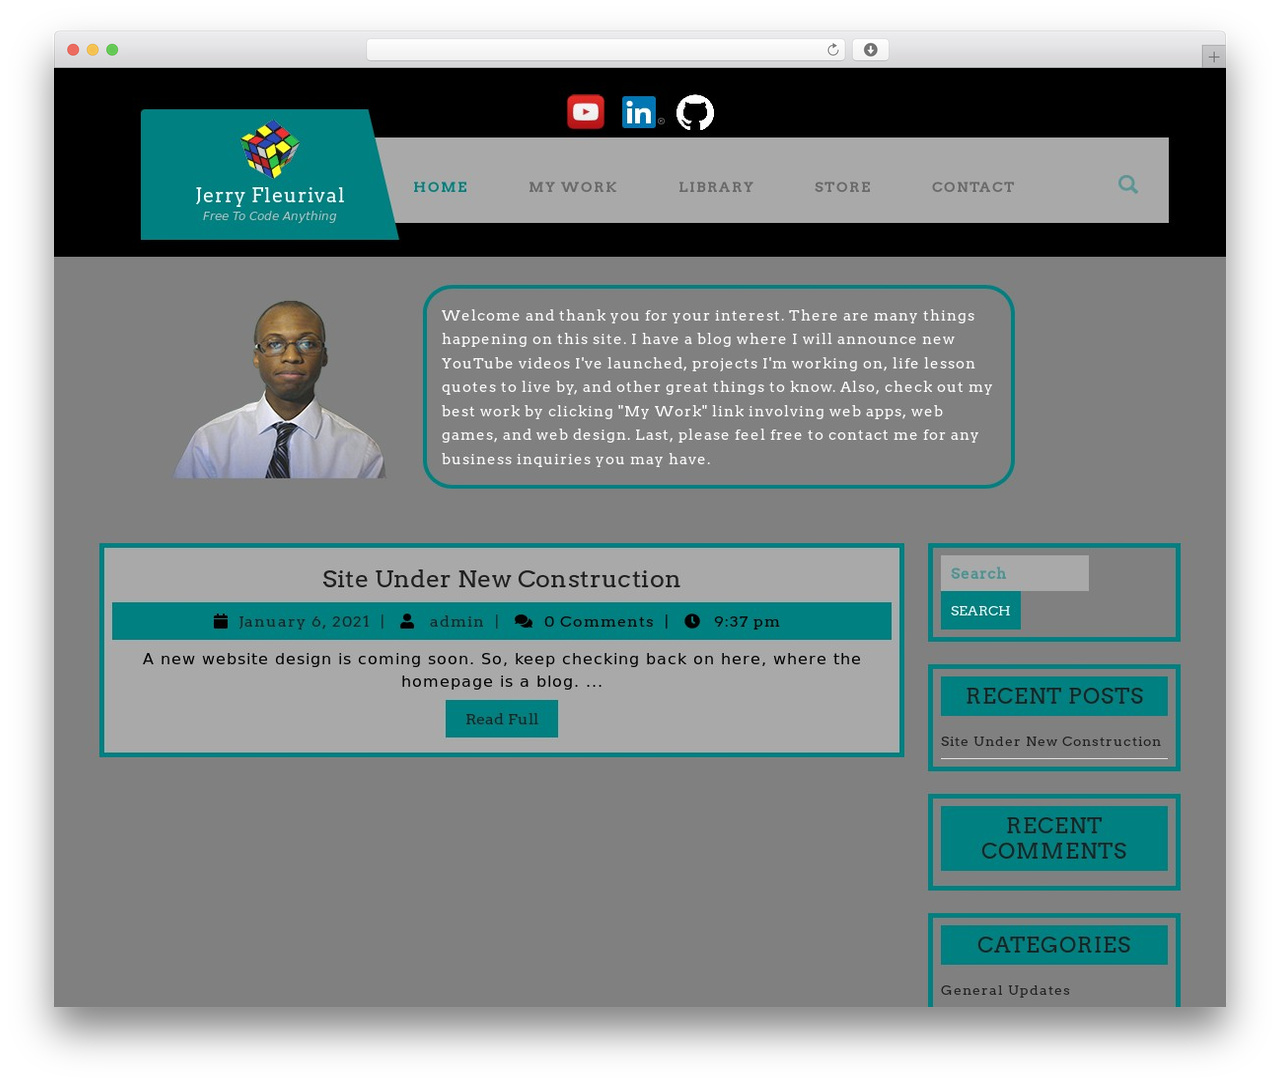The image size is (1280, 1084).
Task: Click the 9:37 pm post time
Action: click(x=747, y=621)
